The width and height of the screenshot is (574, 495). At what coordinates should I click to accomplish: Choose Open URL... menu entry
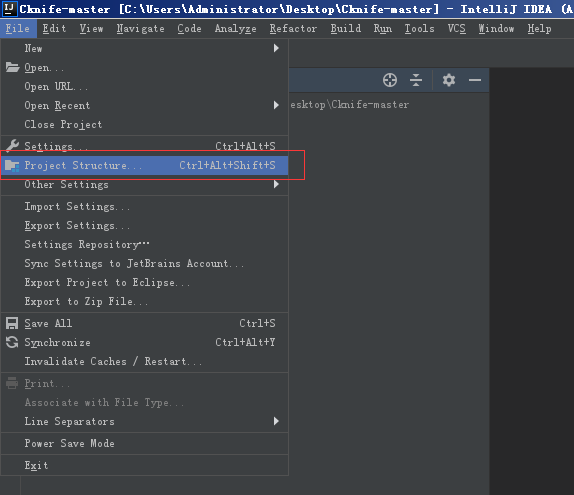pos(144,86)
